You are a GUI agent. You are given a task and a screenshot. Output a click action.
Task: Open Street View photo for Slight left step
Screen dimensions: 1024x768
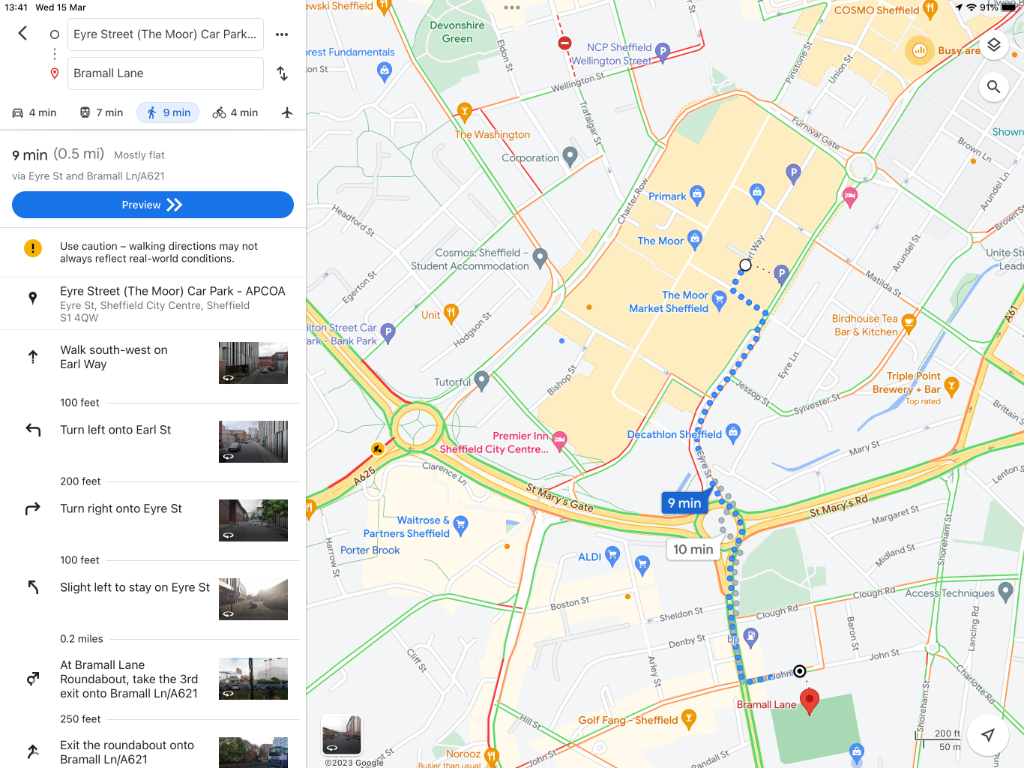tap(253, 599)
